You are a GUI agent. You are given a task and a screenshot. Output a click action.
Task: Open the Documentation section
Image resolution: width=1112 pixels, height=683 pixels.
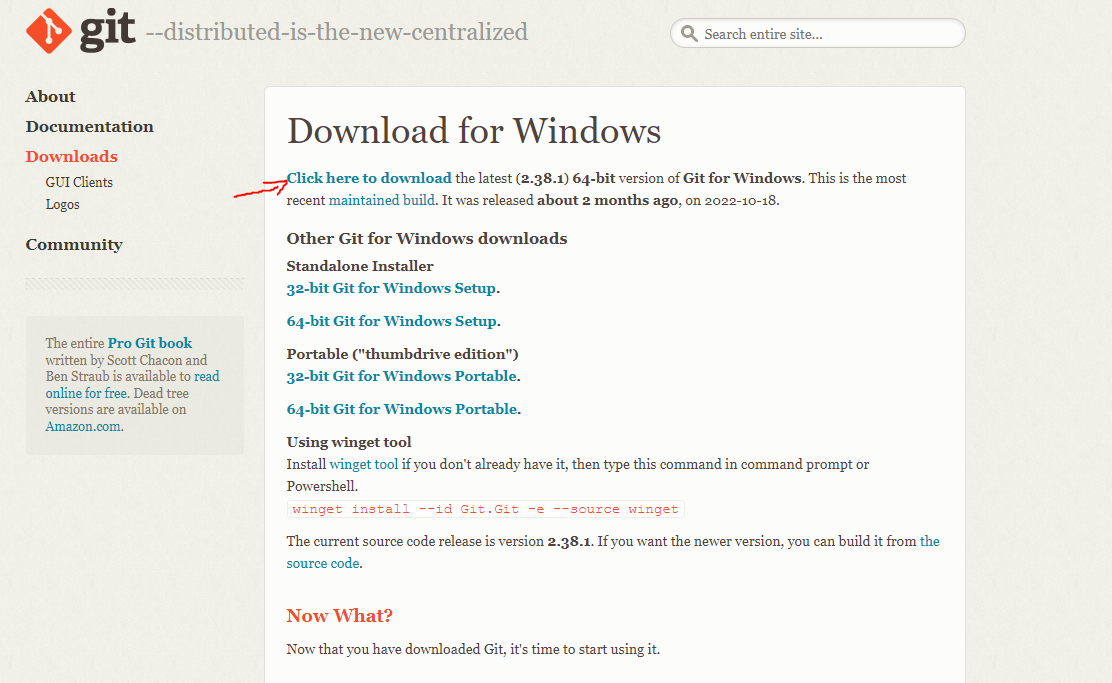(x=90, y=127)
